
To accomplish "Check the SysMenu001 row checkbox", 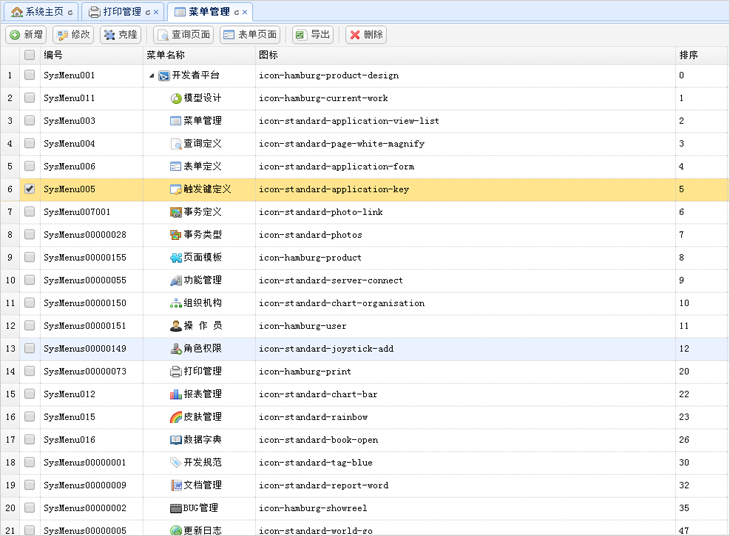I will (x=29, y=75).
